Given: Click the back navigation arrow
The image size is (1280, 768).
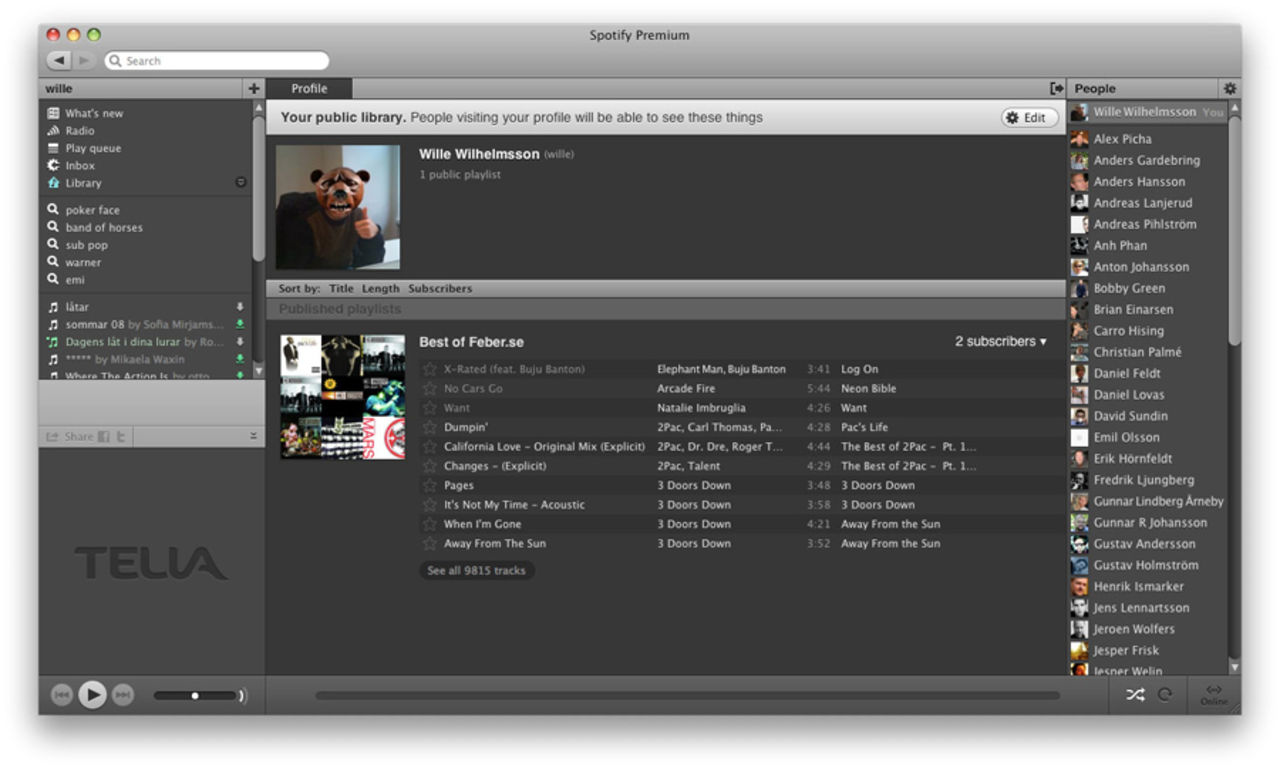Looking at the screenshot, I should (x=58, y=61).
